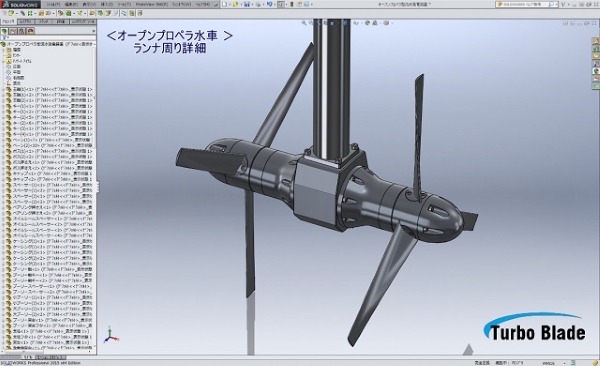
Task: Click the Edit Appearance color sphere icon
Action: 367,23
